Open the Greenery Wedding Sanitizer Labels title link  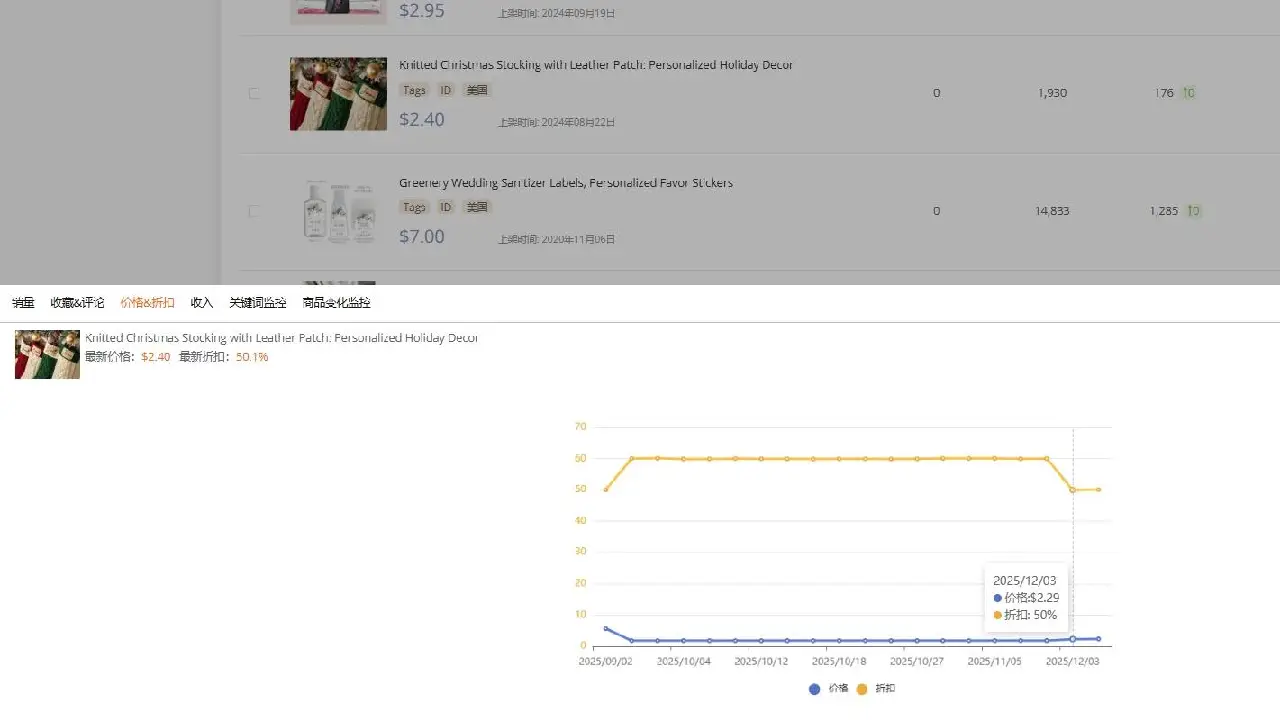click(566, 182)
